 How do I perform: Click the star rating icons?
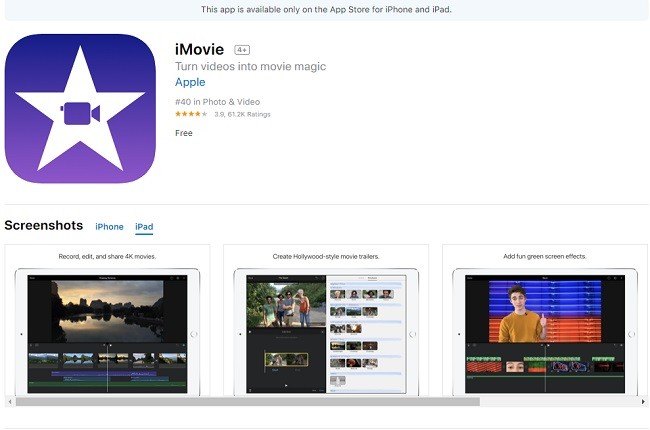(191, 114)
